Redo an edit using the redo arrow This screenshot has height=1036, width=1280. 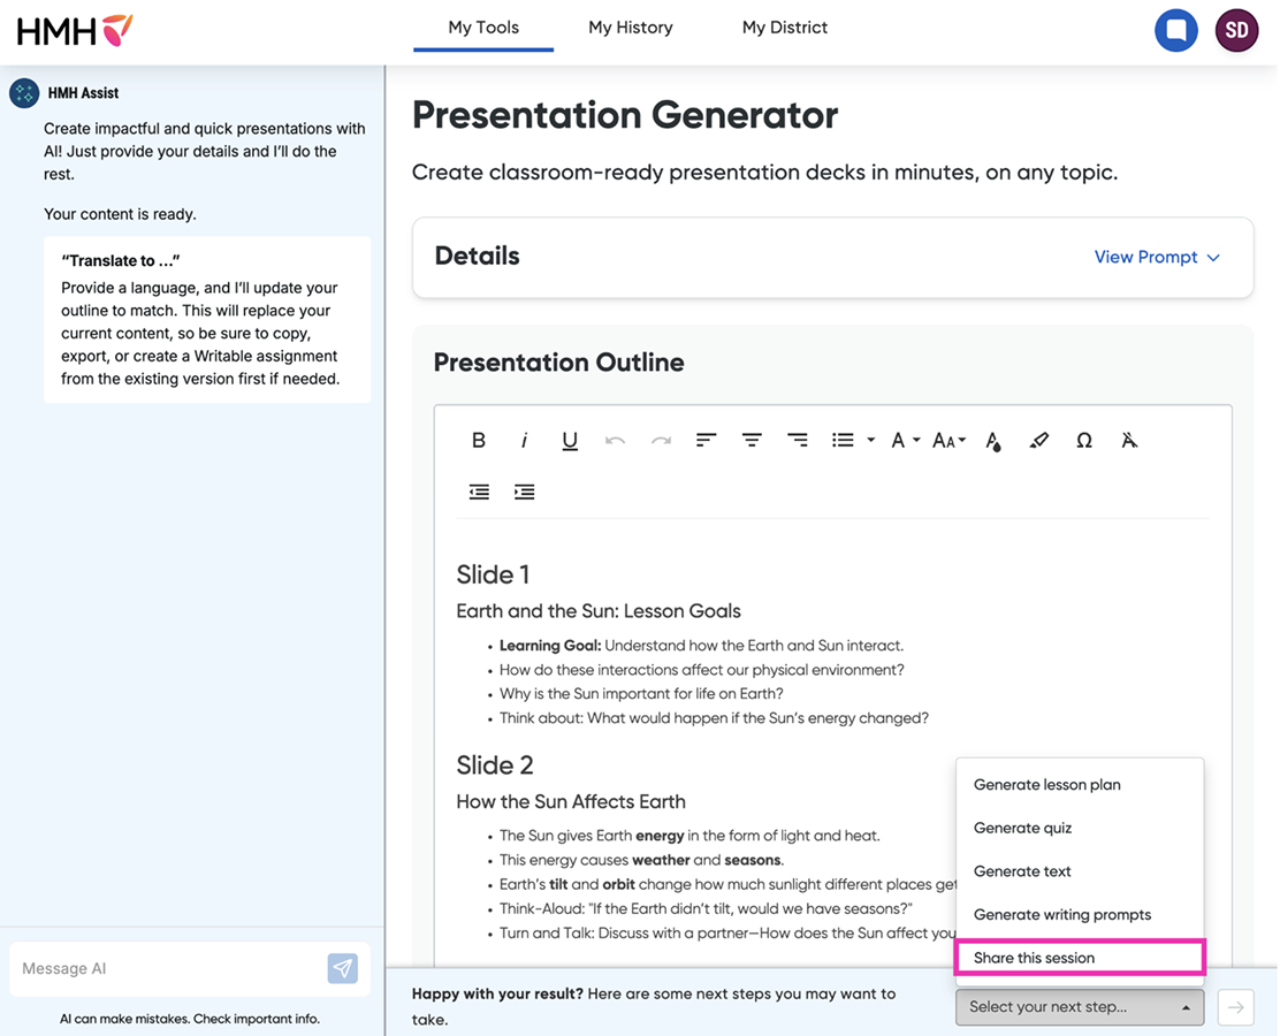click(x=660, y=442)
